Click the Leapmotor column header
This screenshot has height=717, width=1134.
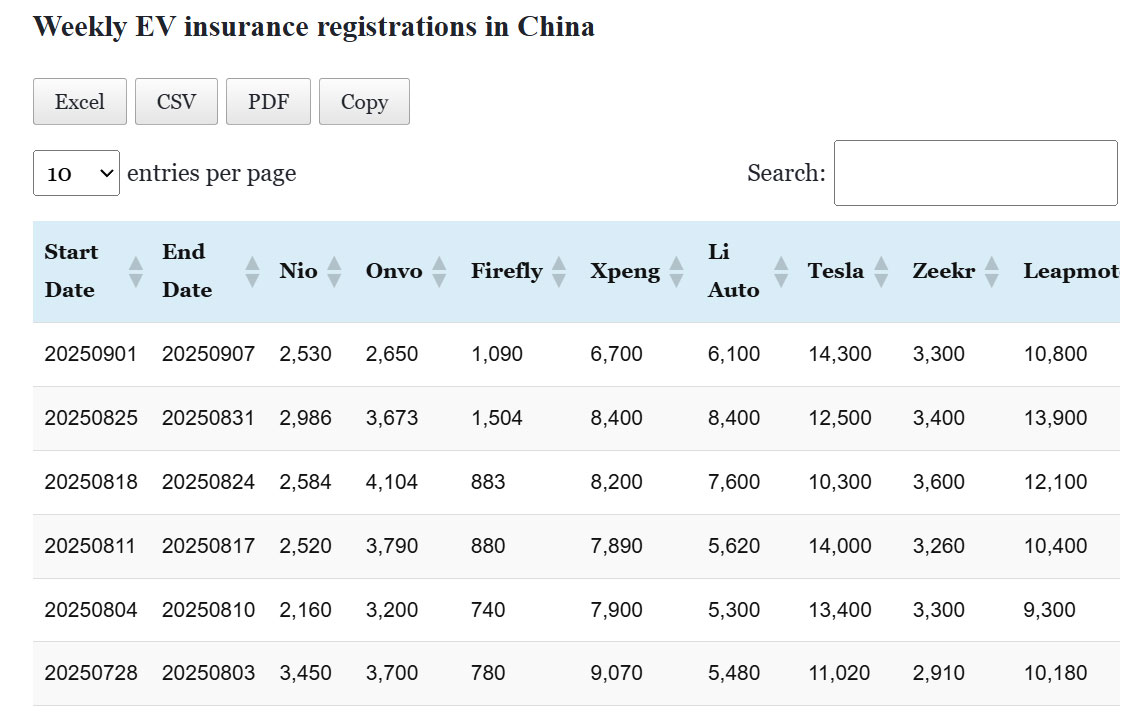pyautogui.click(x=1070, y=271)
